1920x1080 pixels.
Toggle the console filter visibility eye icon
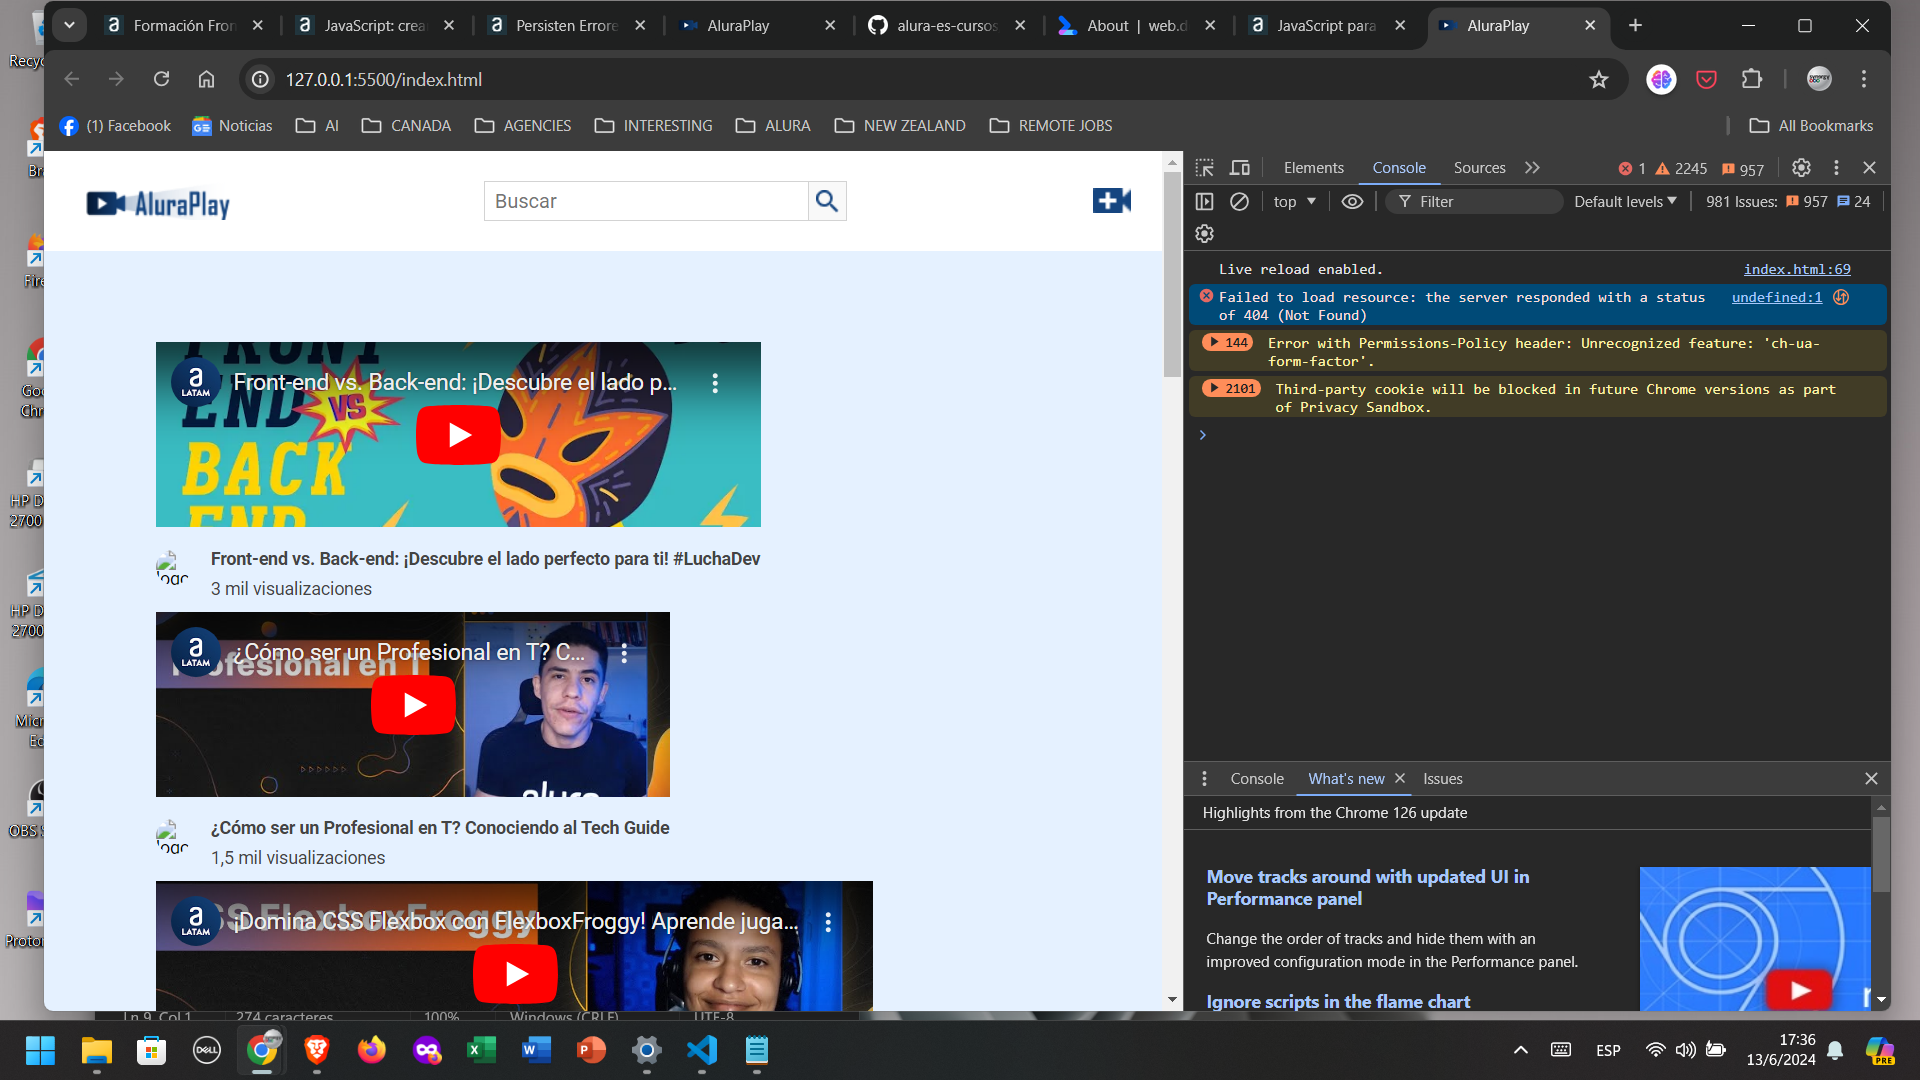[1352, 200]
